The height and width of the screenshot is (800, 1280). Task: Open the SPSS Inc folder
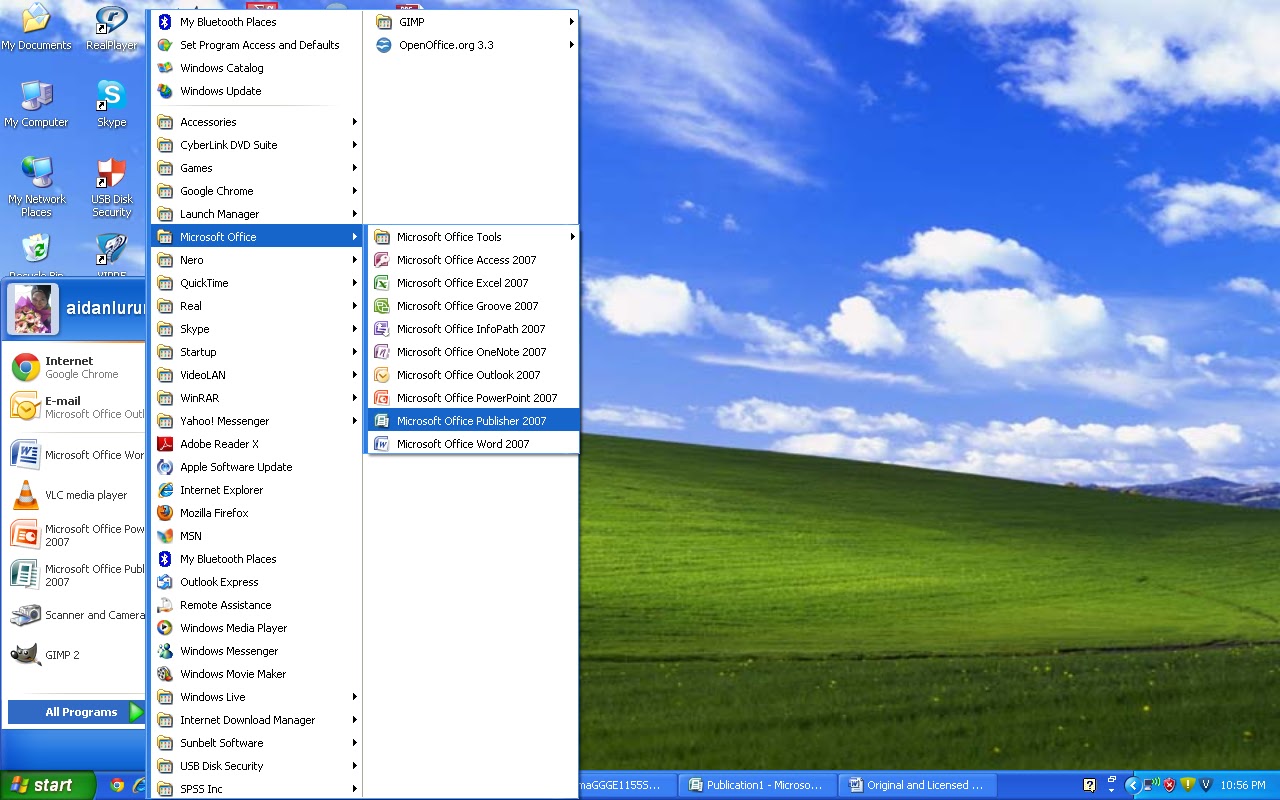(x=256, y=789)
